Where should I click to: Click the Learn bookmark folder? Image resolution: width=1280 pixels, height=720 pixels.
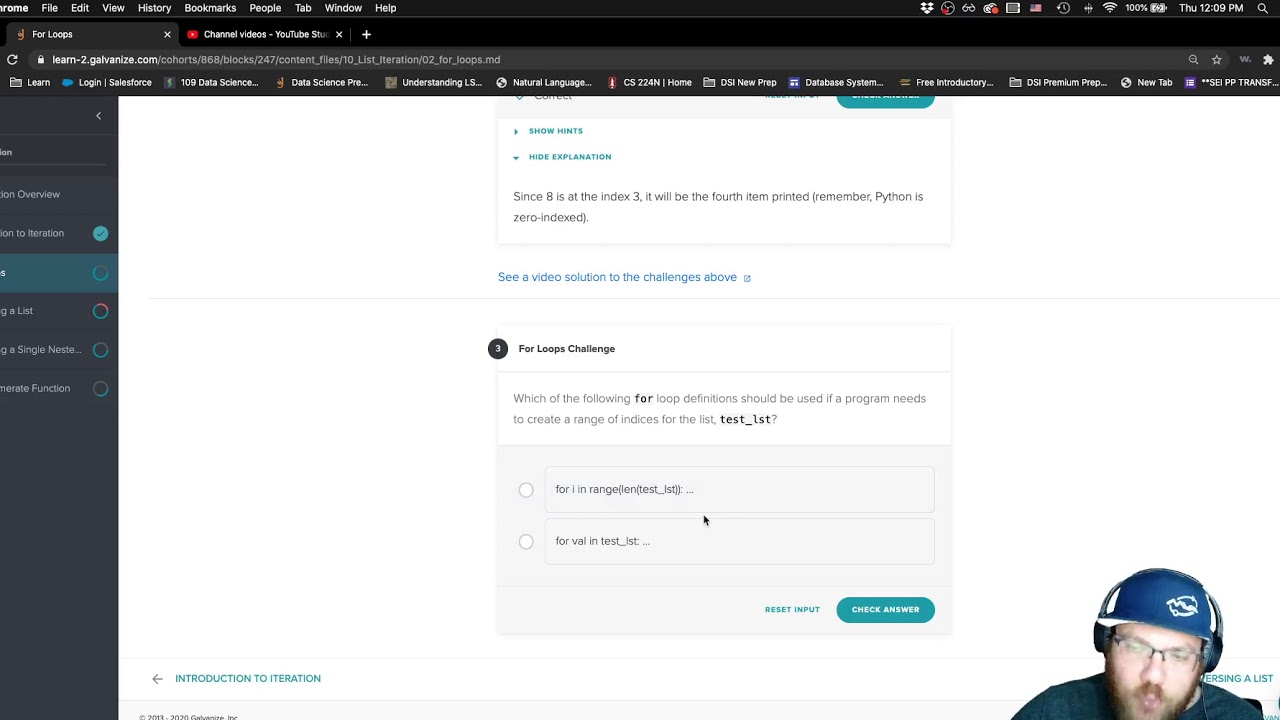30,82
